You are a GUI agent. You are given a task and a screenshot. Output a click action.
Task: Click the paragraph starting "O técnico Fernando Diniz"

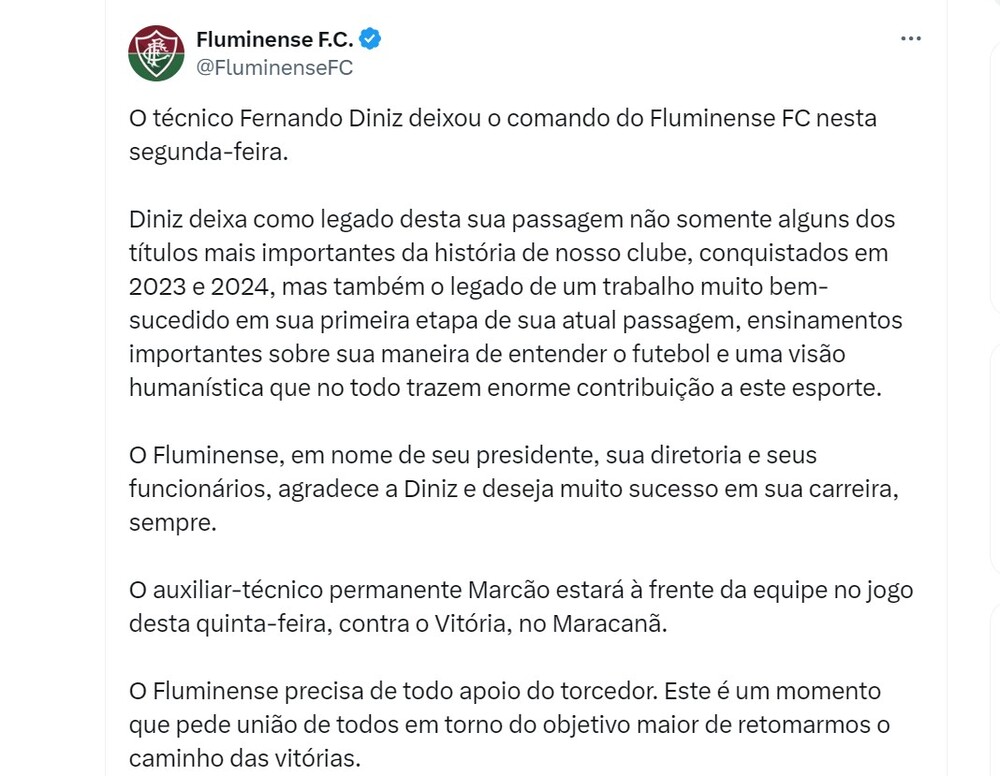point(500,134)
